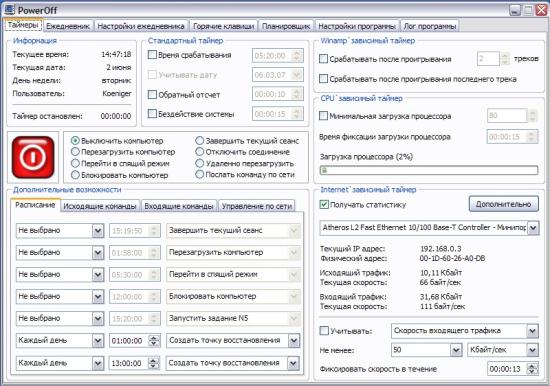Click the incoming traffic value 31,68 Кбайт
The width and height of the screenshot is (550, 386).
[x=441, y=297]
